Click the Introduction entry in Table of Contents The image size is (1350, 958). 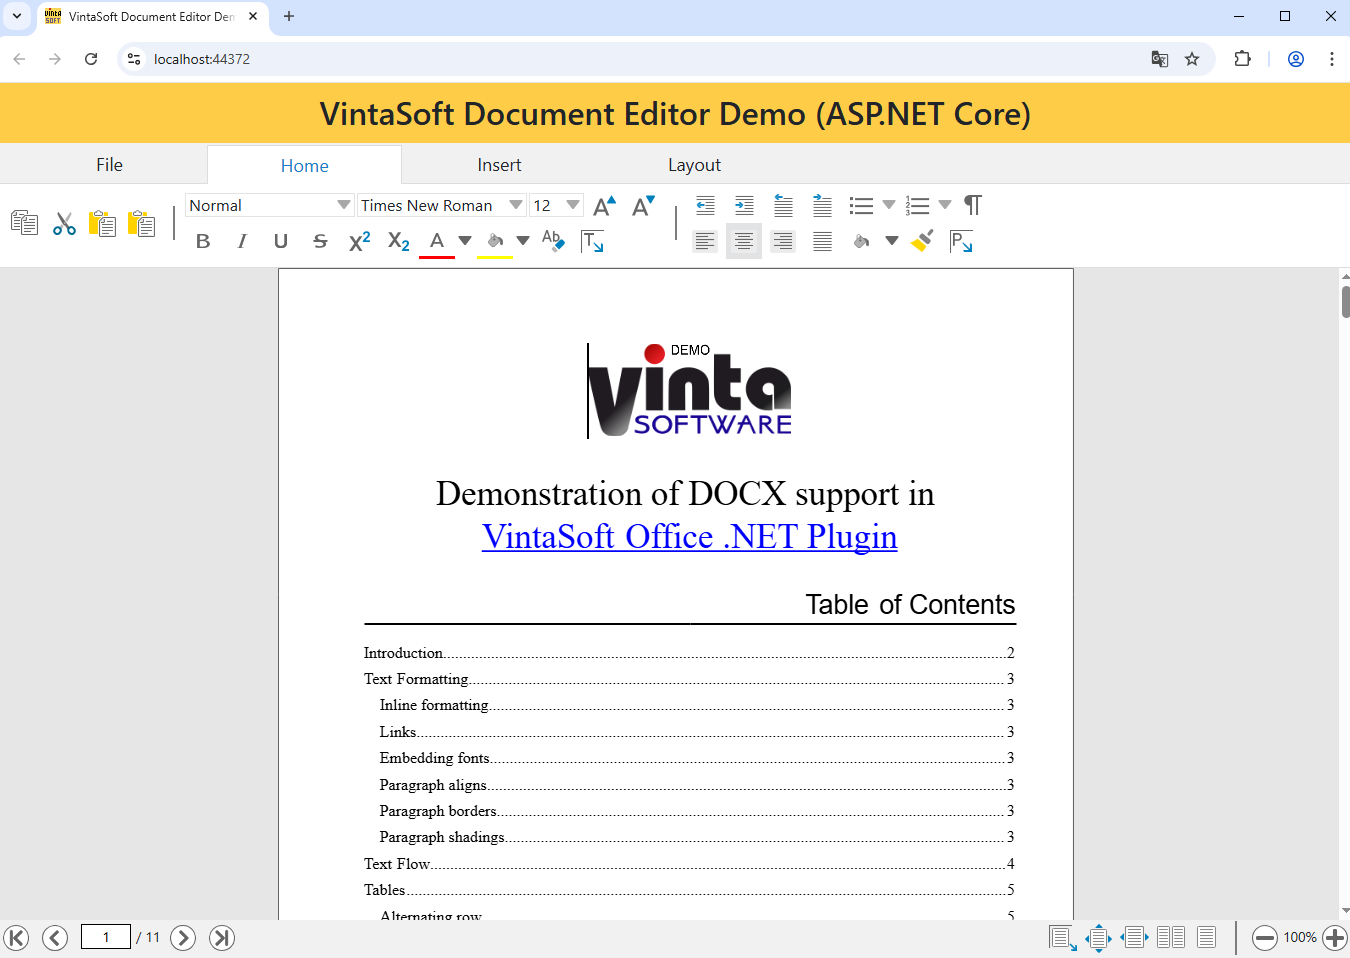[x=403, y=653]
